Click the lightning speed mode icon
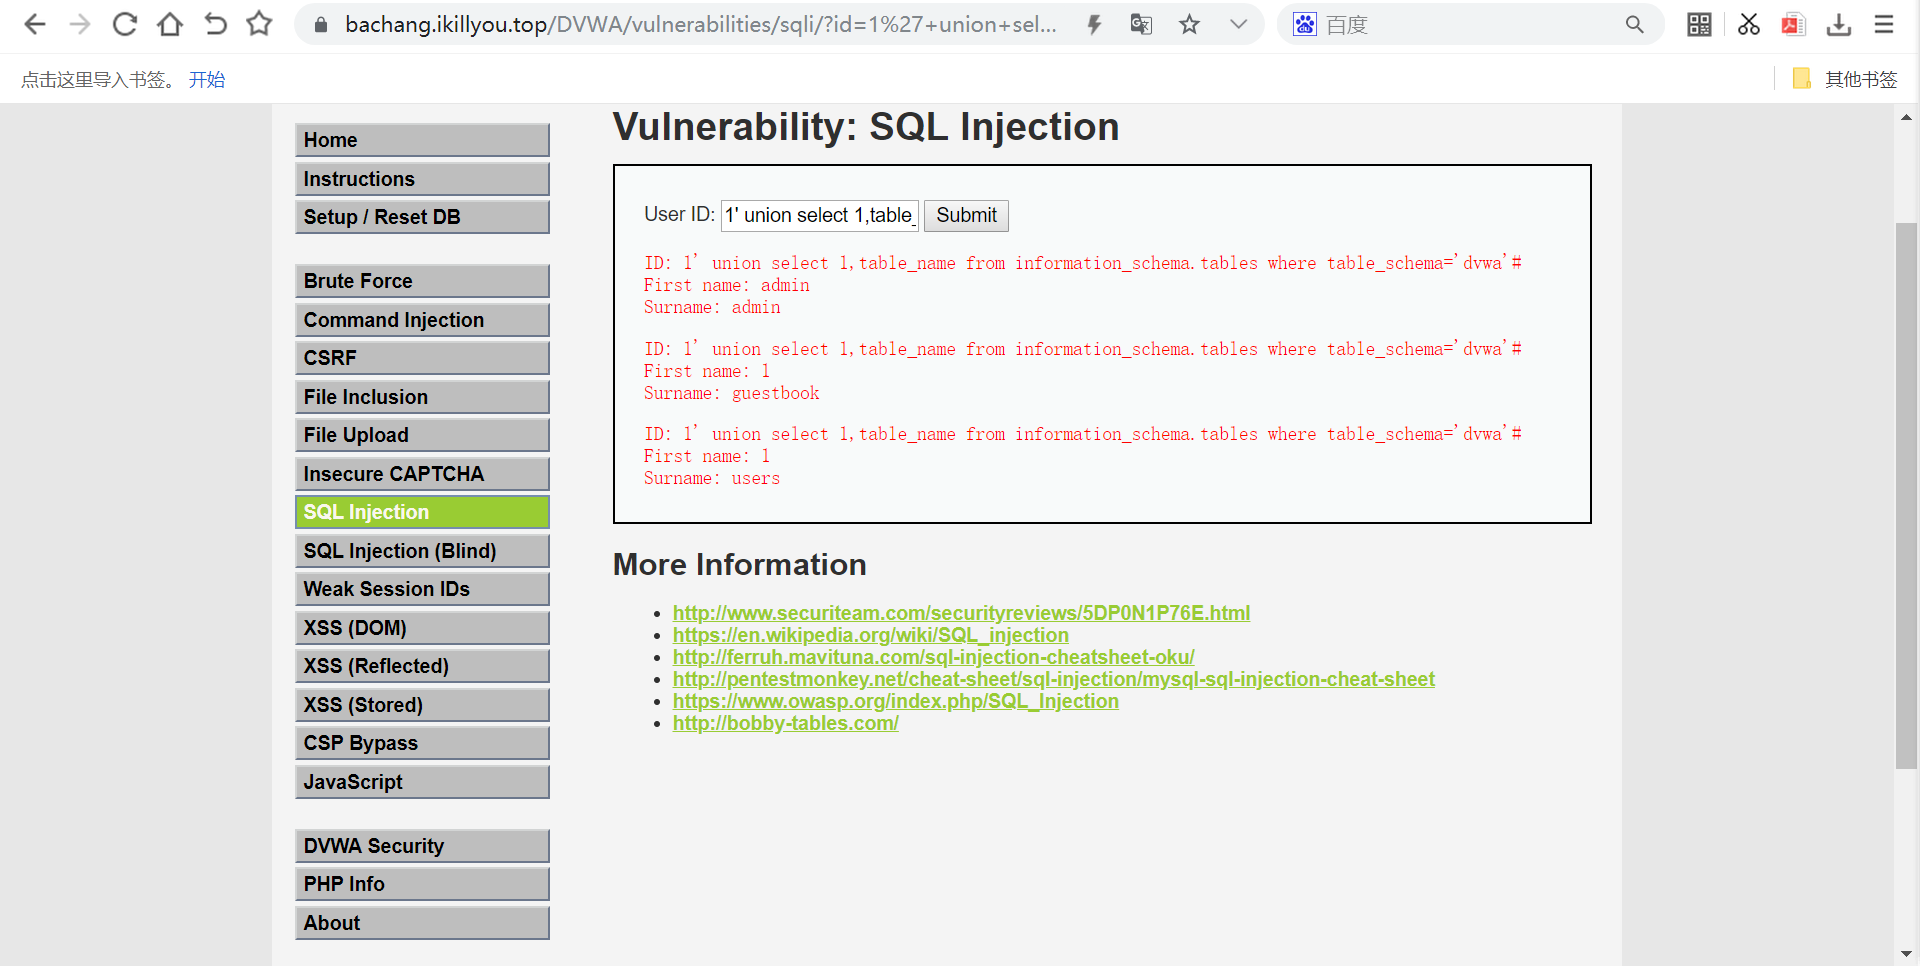 point(1095,25)
